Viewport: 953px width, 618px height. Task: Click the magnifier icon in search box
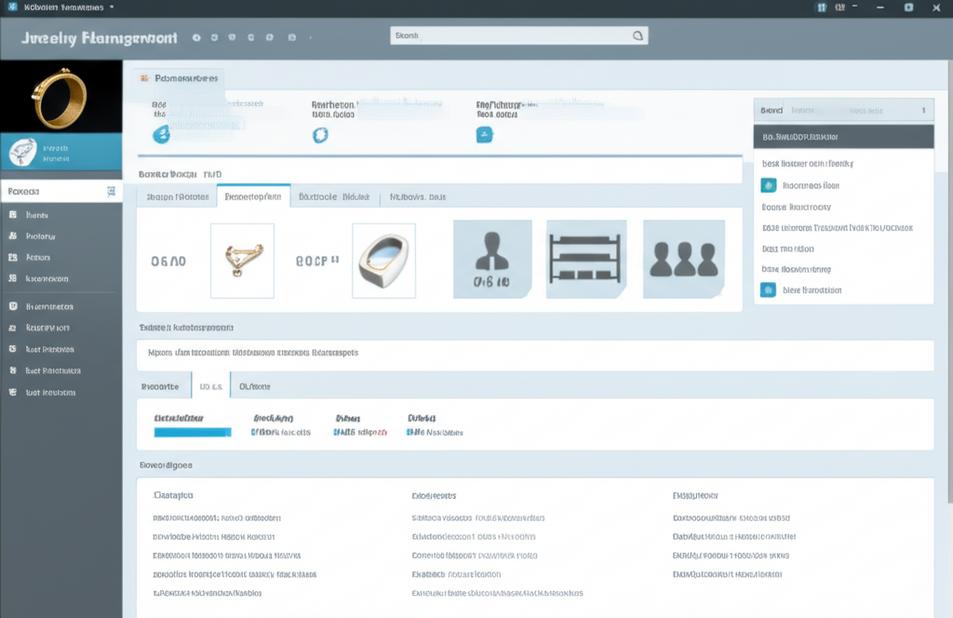pos(637,35)
